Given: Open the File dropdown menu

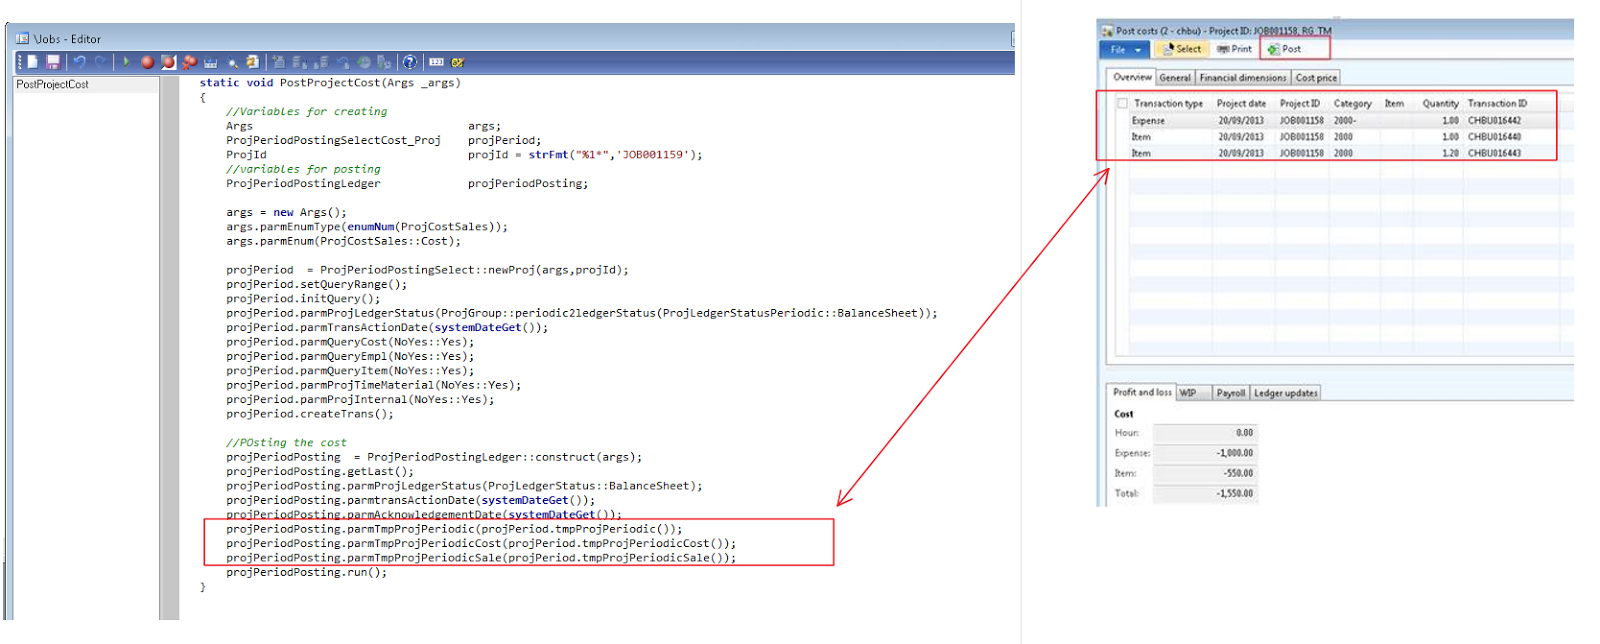Looking at the screenshot, I should coord(1125,49).
